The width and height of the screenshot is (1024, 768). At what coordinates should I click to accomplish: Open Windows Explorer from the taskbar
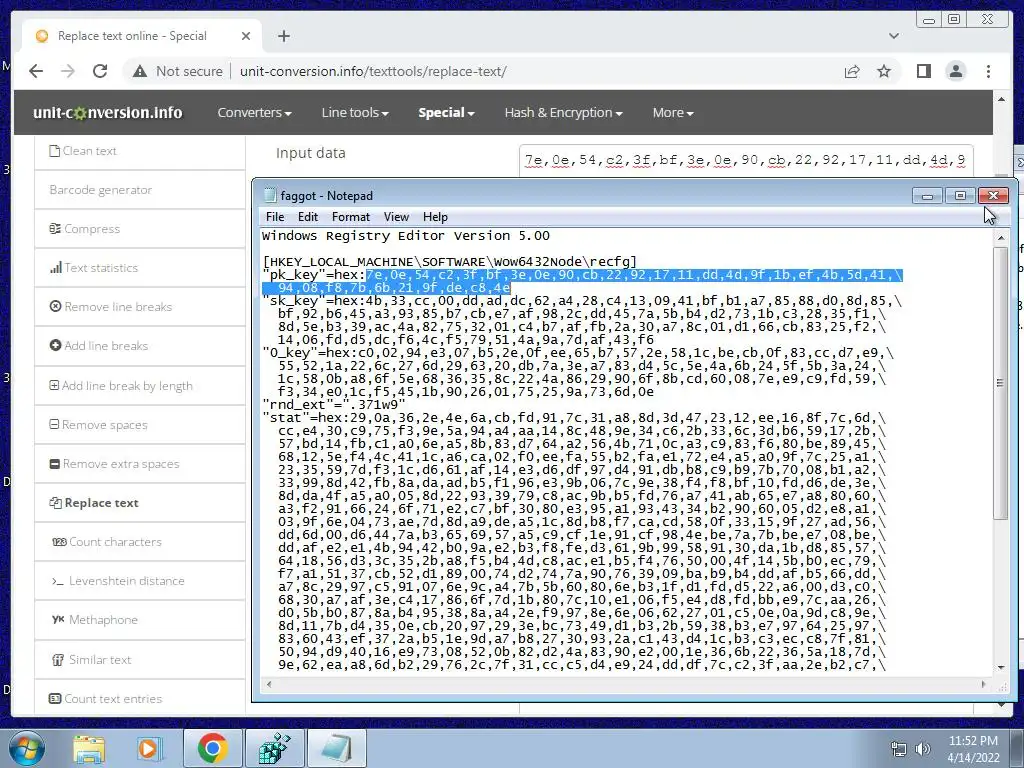[x=89, y=748]
